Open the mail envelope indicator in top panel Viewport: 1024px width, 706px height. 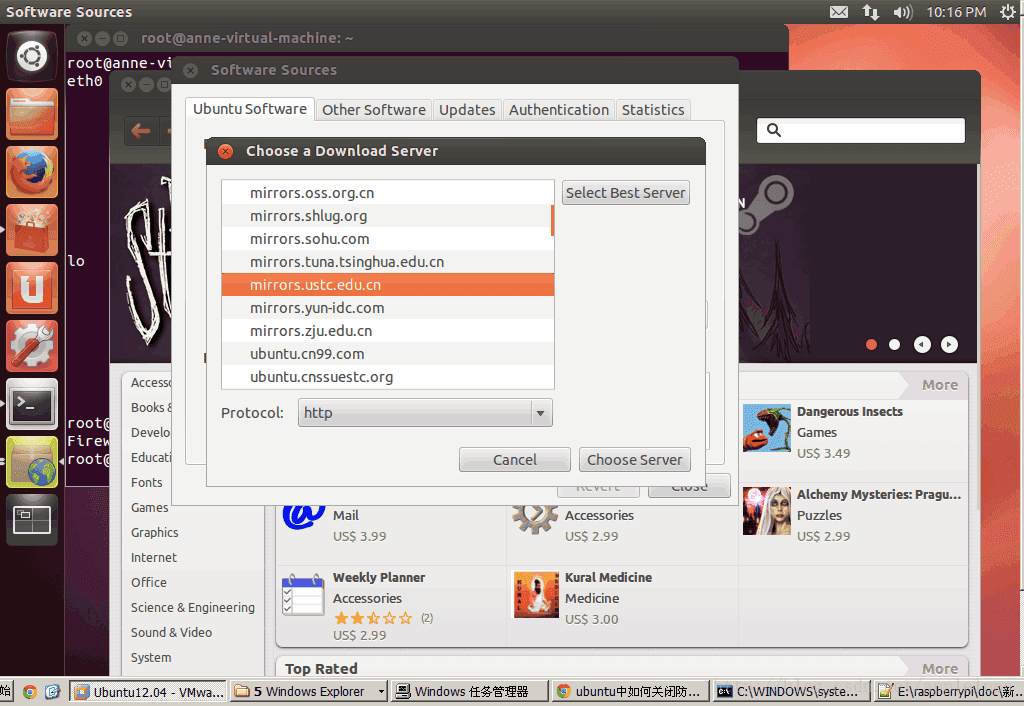pyautogui.click(x=839, y=12)
